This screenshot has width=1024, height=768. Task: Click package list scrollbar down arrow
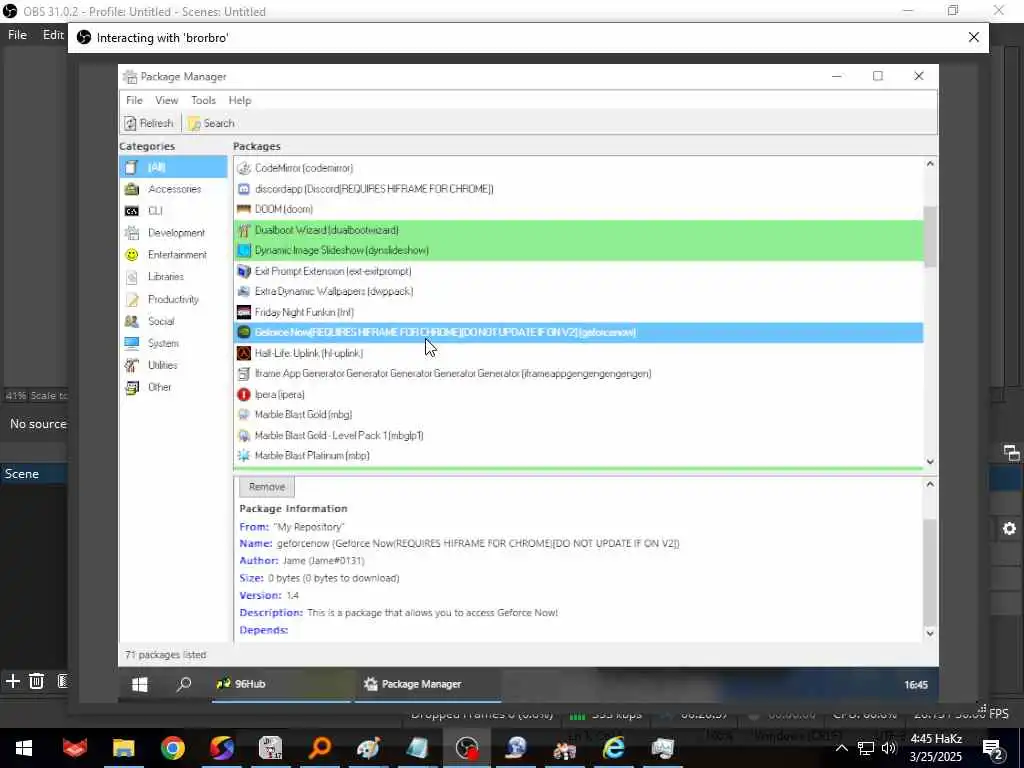[x=930, y=462]
